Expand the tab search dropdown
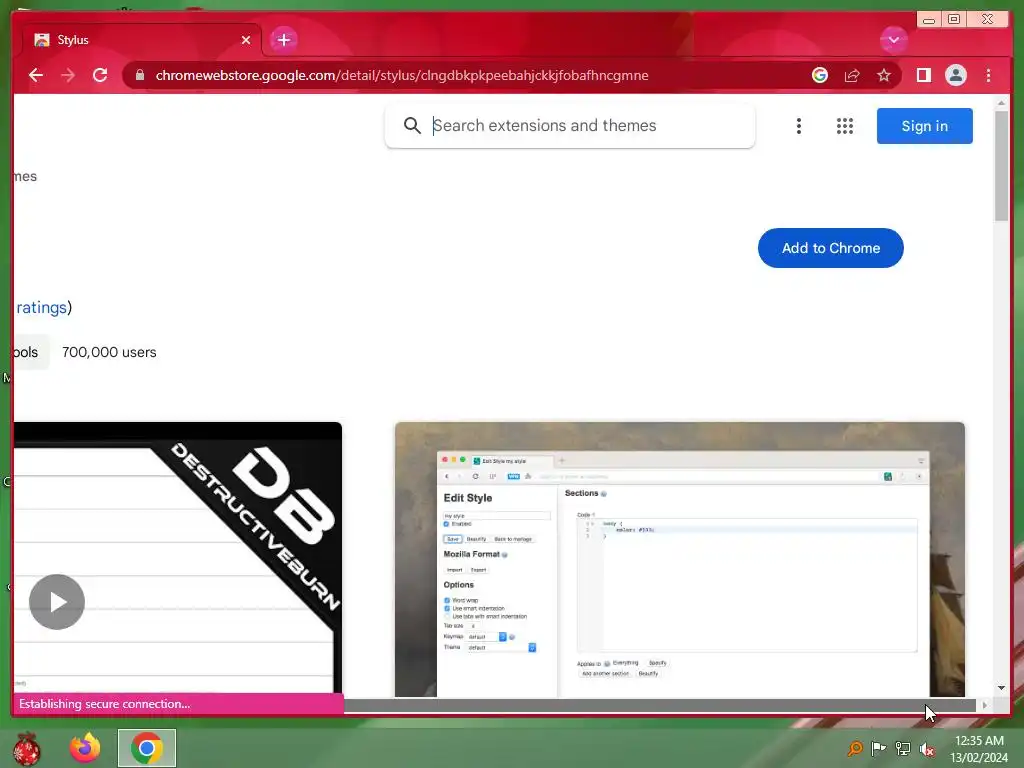Image resolution: width=1024 pixels, height=768 pixels. [x=893, y=40]
